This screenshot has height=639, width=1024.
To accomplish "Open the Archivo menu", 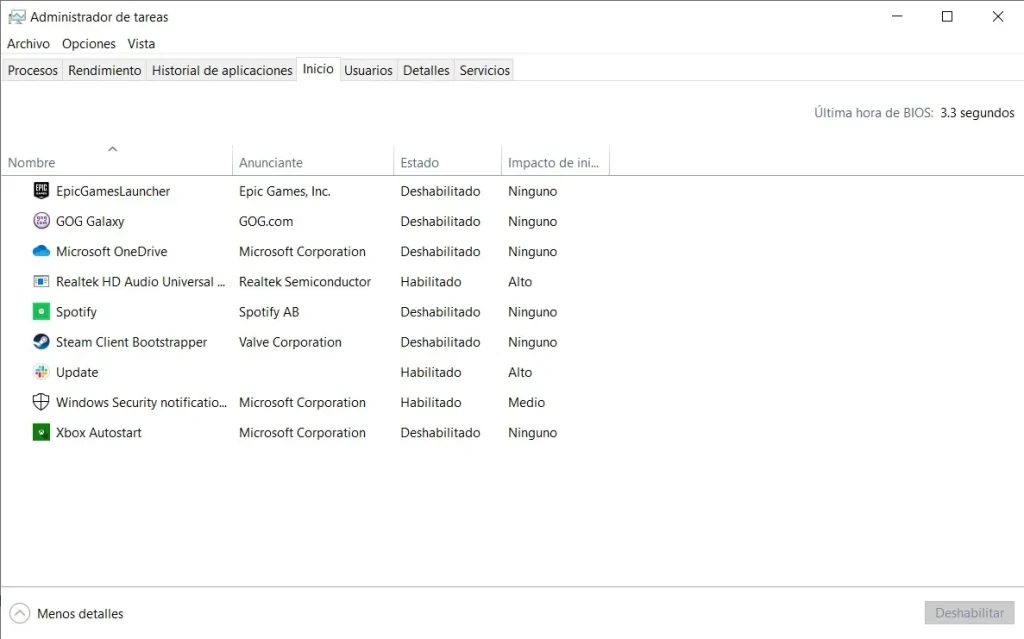I will pyautogui.click(x=28, y=44).
